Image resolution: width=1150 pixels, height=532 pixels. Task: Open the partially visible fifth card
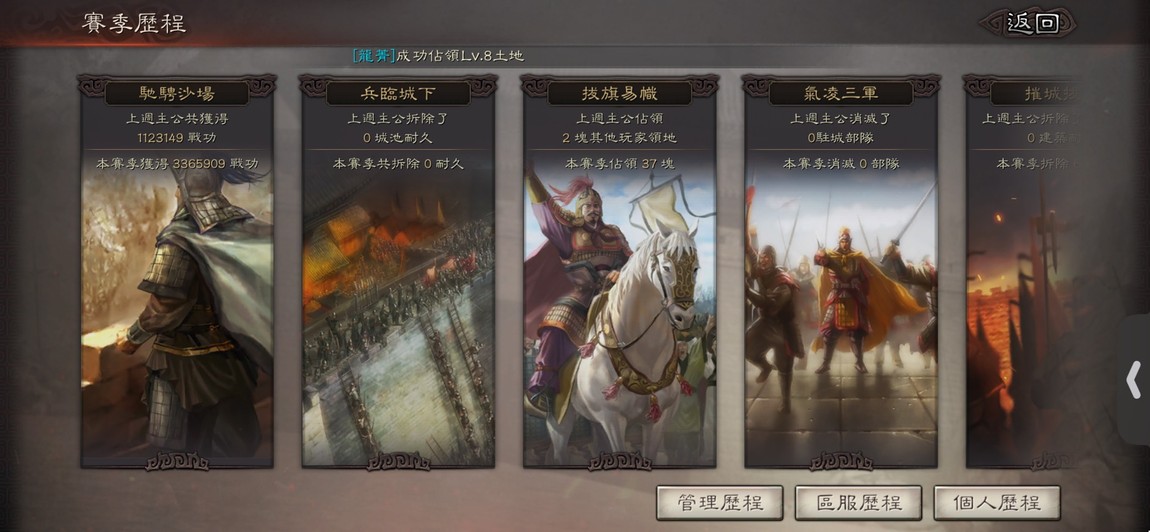click(1024, 272)
